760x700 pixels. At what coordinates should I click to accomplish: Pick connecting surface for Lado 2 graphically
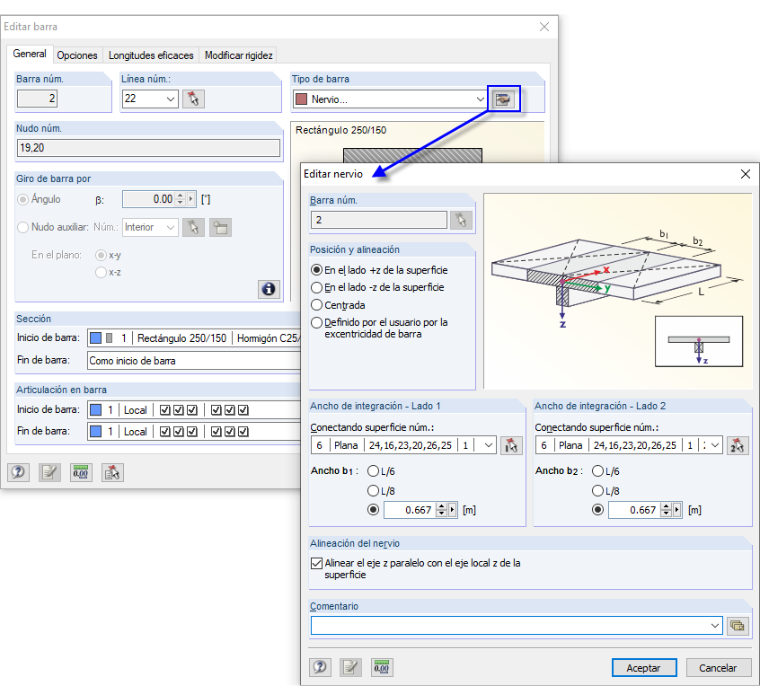point(737,445)
